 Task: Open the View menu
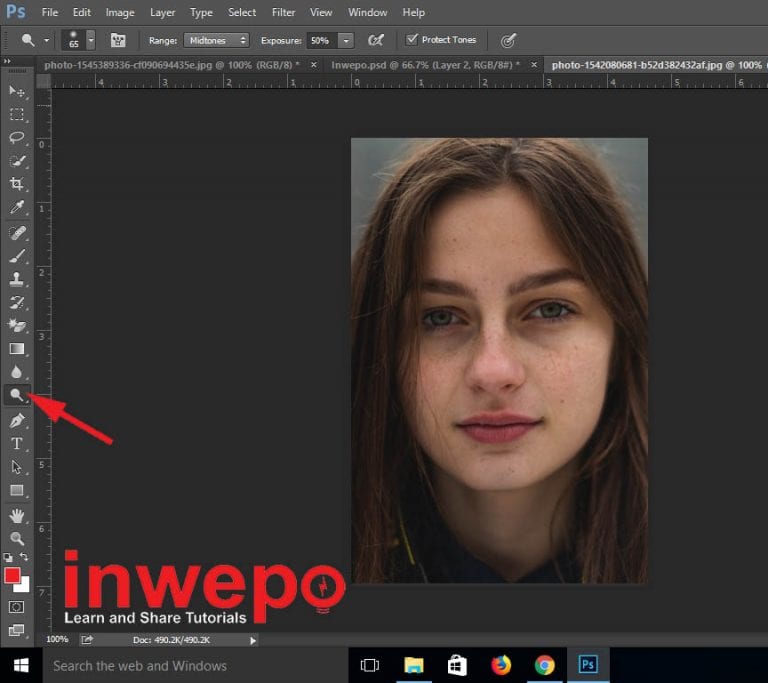pyautogui.click(x=321, y=12)
